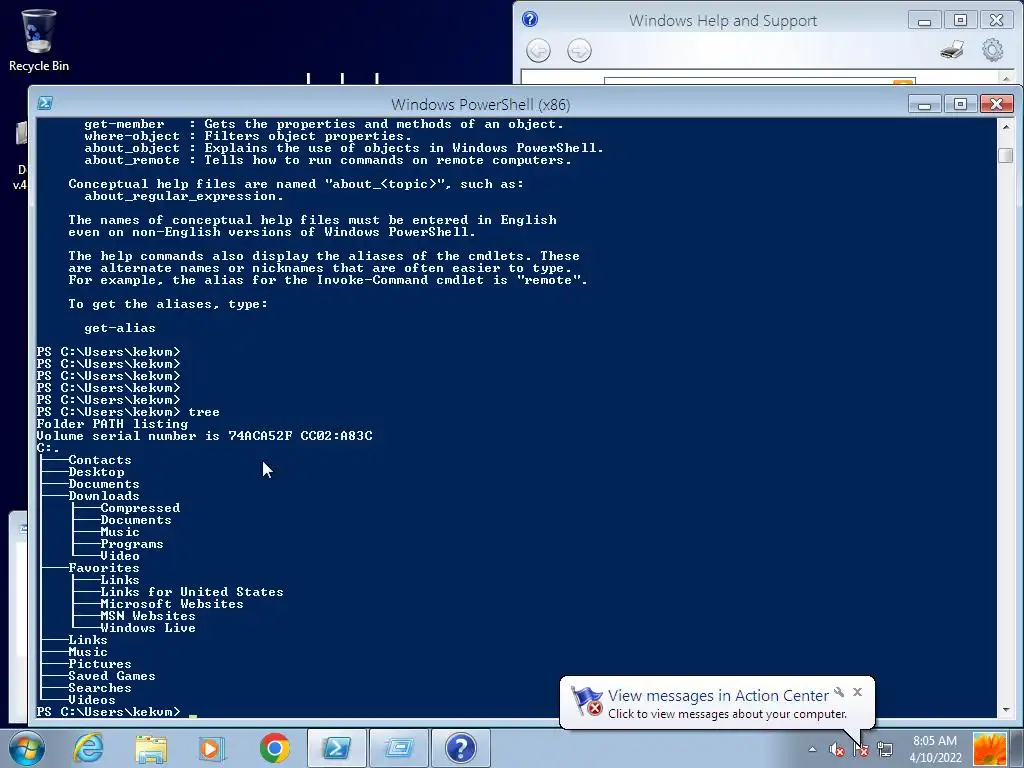Screen dimensions: 1024x768
Task: Switch to PowerShell taskbar button
Action: coord(336,748)
